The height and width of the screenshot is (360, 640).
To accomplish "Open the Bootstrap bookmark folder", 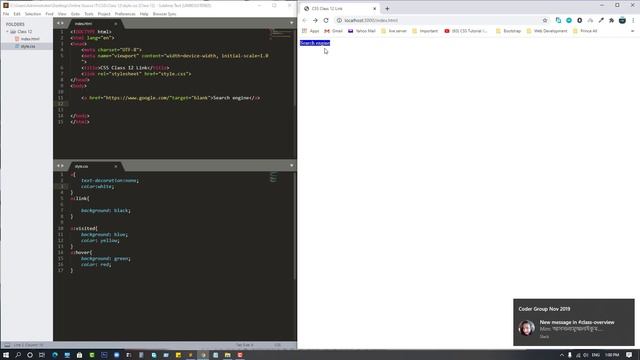I will tap(508, 31).
